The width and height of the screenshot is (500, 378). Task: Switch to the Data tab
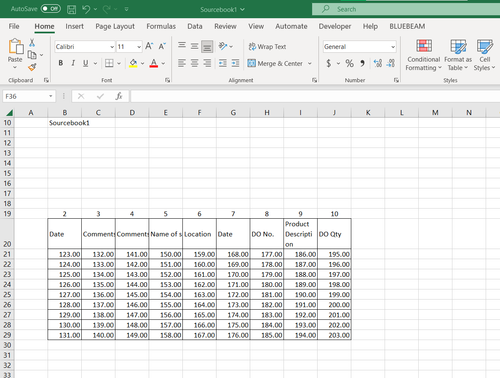pos(195,26)
